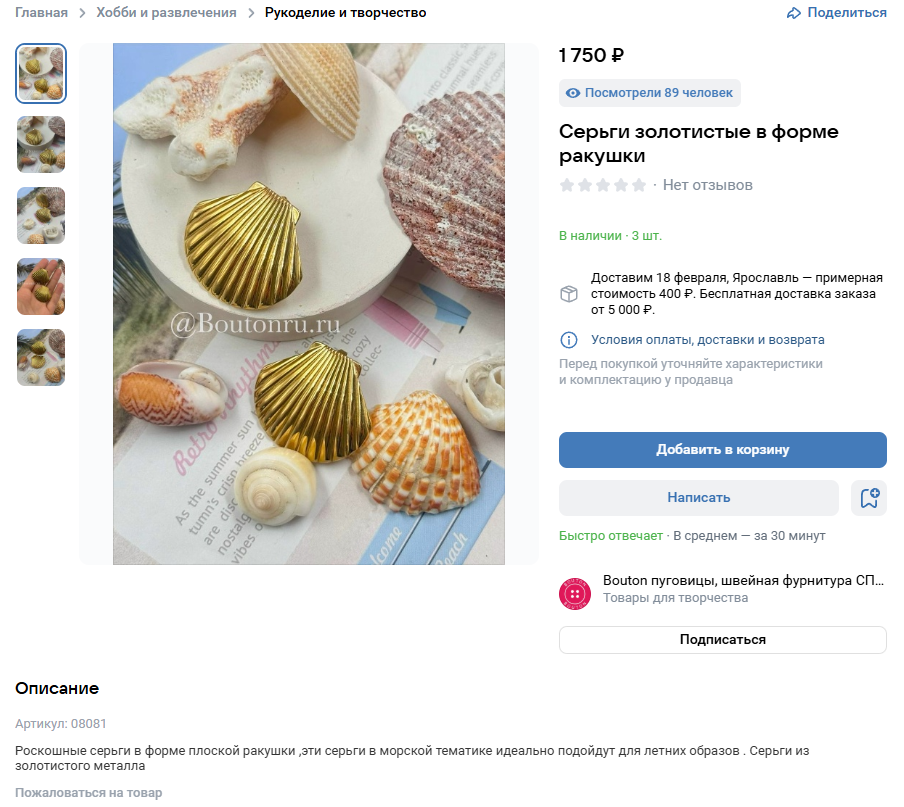
Task: Open Условия оплаты, доставки и возврата
Action: point(707,340)
